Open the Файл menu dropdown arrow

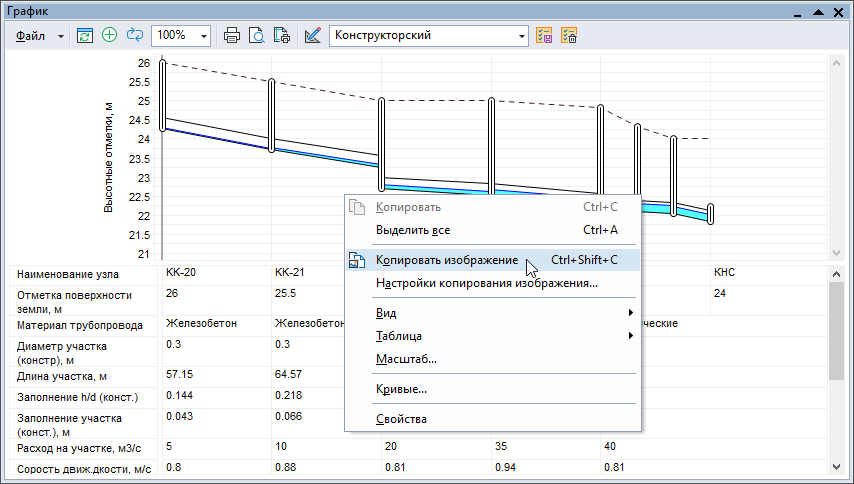(x=61, y=35)
